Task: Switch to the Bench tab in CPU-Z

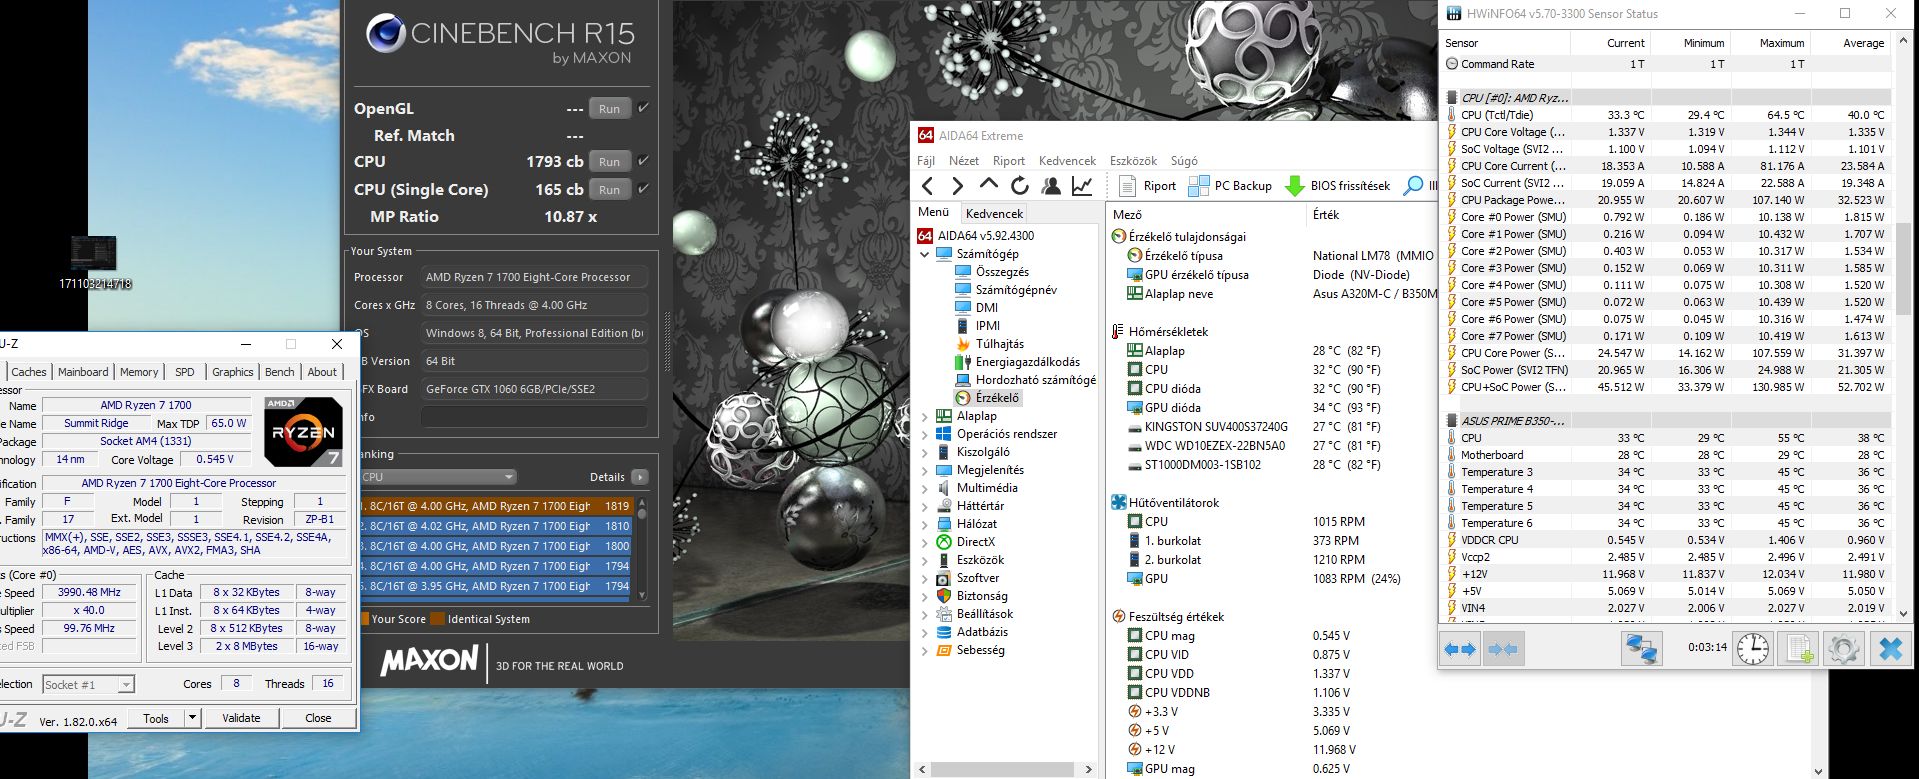Action: click(280, 372)
